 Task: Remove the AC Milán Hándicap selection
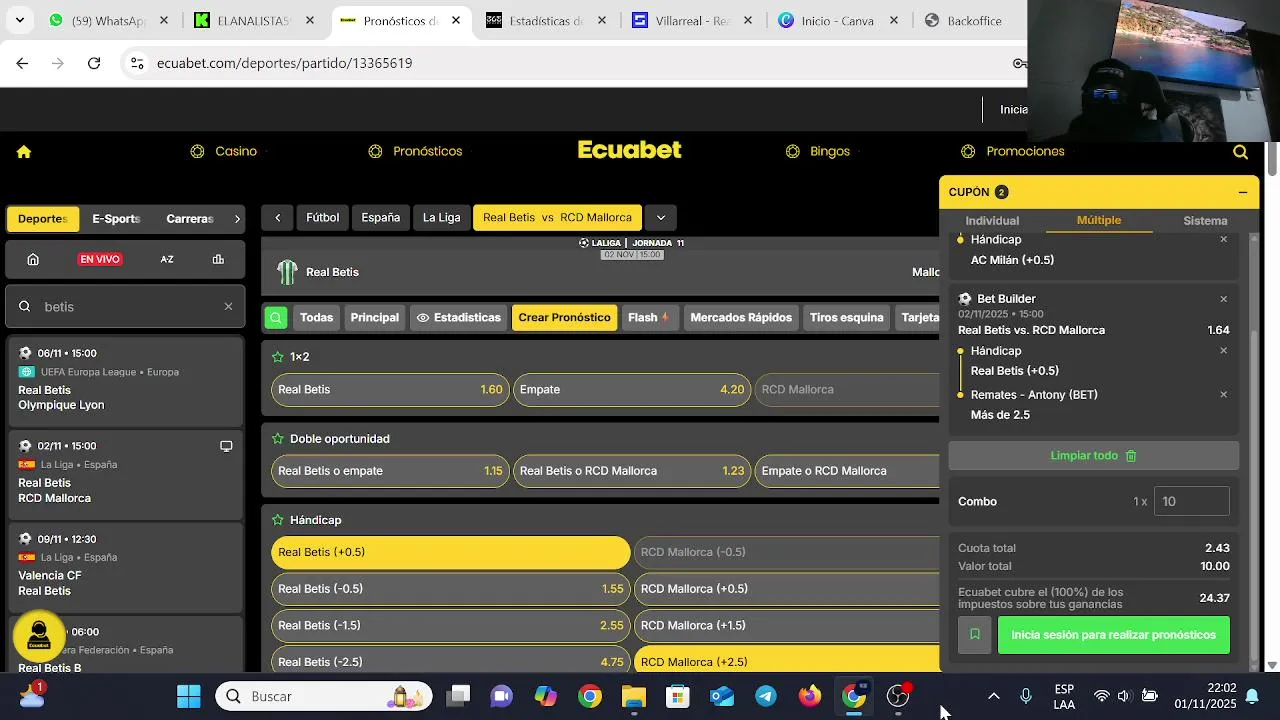pyautogui.click(x=1223, y=240)
